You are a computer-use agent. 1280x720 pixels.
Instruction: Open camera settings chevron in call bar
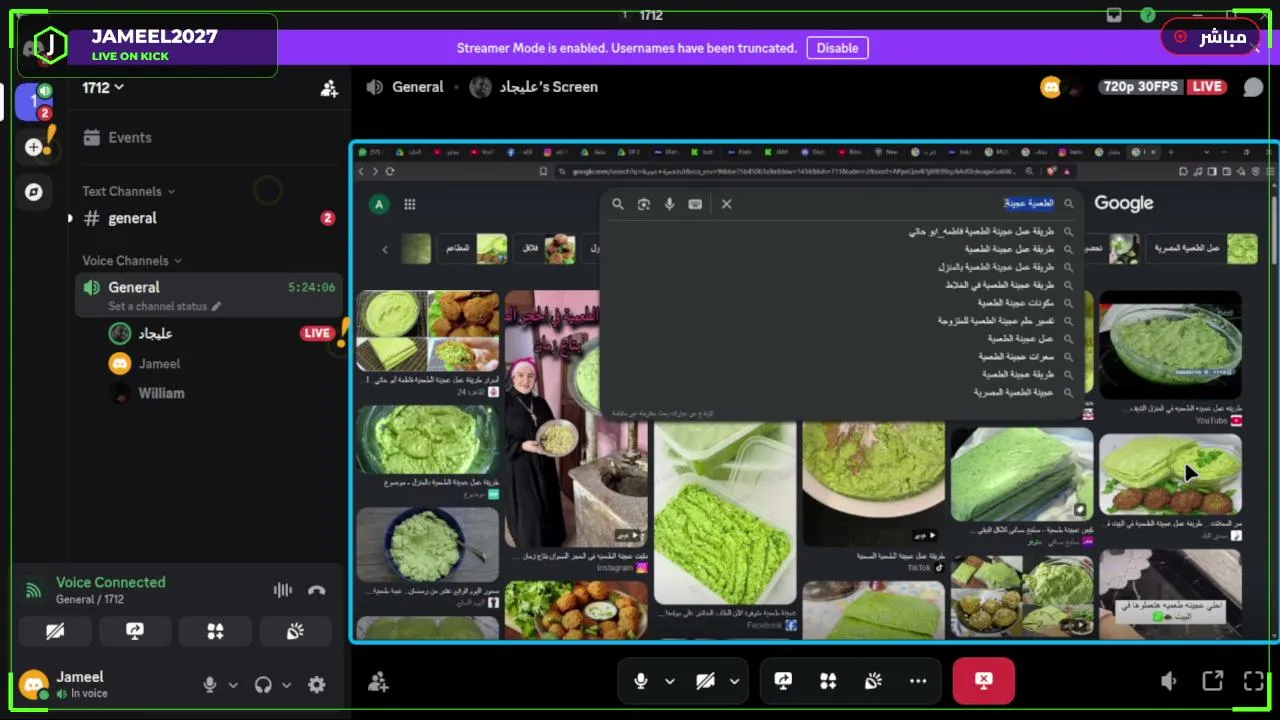(x=734, y=681)
